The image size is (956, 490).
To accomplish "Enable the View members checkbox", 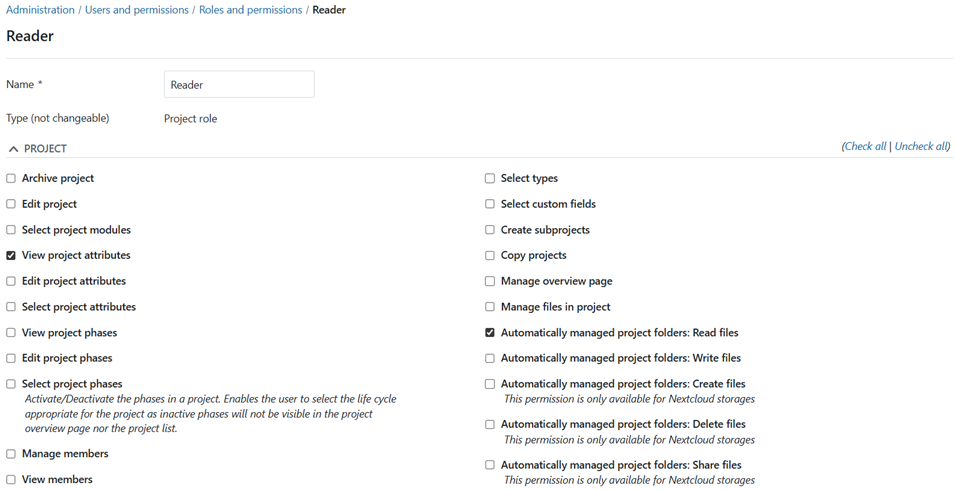I will [11, 480].
